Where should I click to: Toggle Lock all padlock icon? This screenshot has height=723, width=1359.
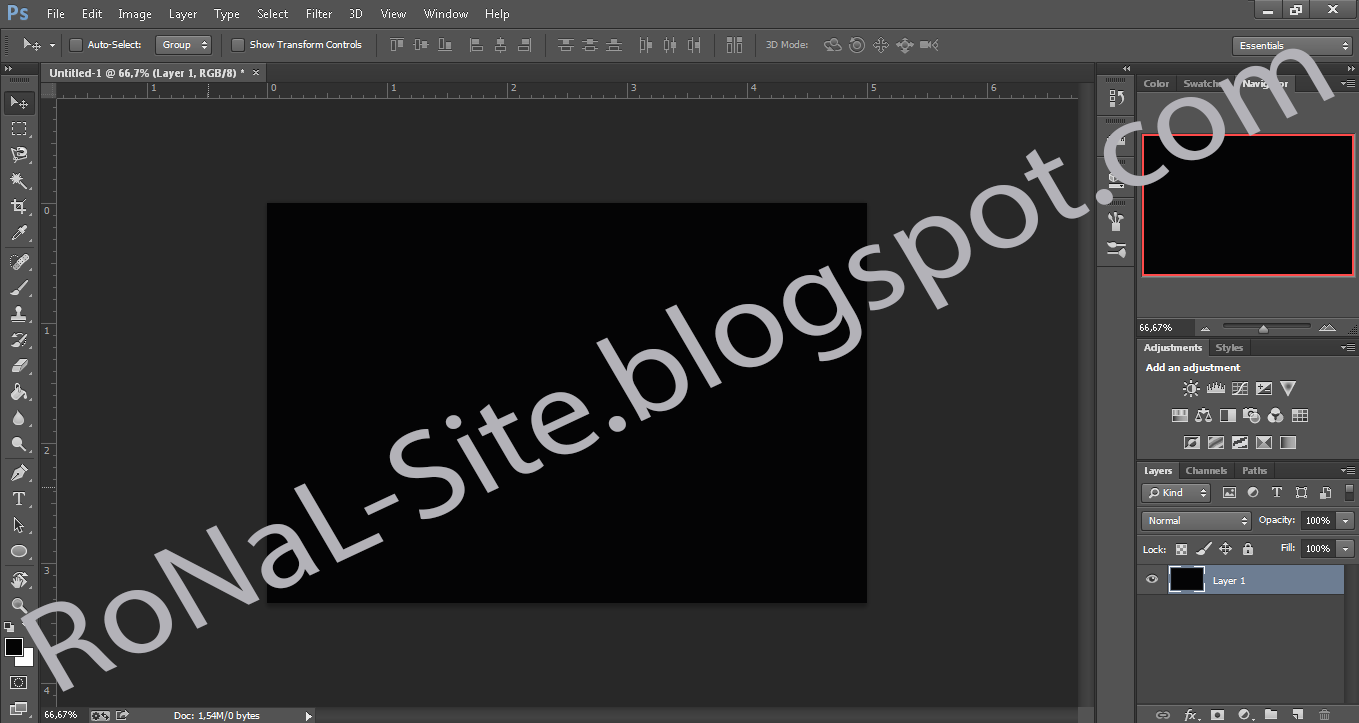pyautogui.click(x=1247, y=549)
